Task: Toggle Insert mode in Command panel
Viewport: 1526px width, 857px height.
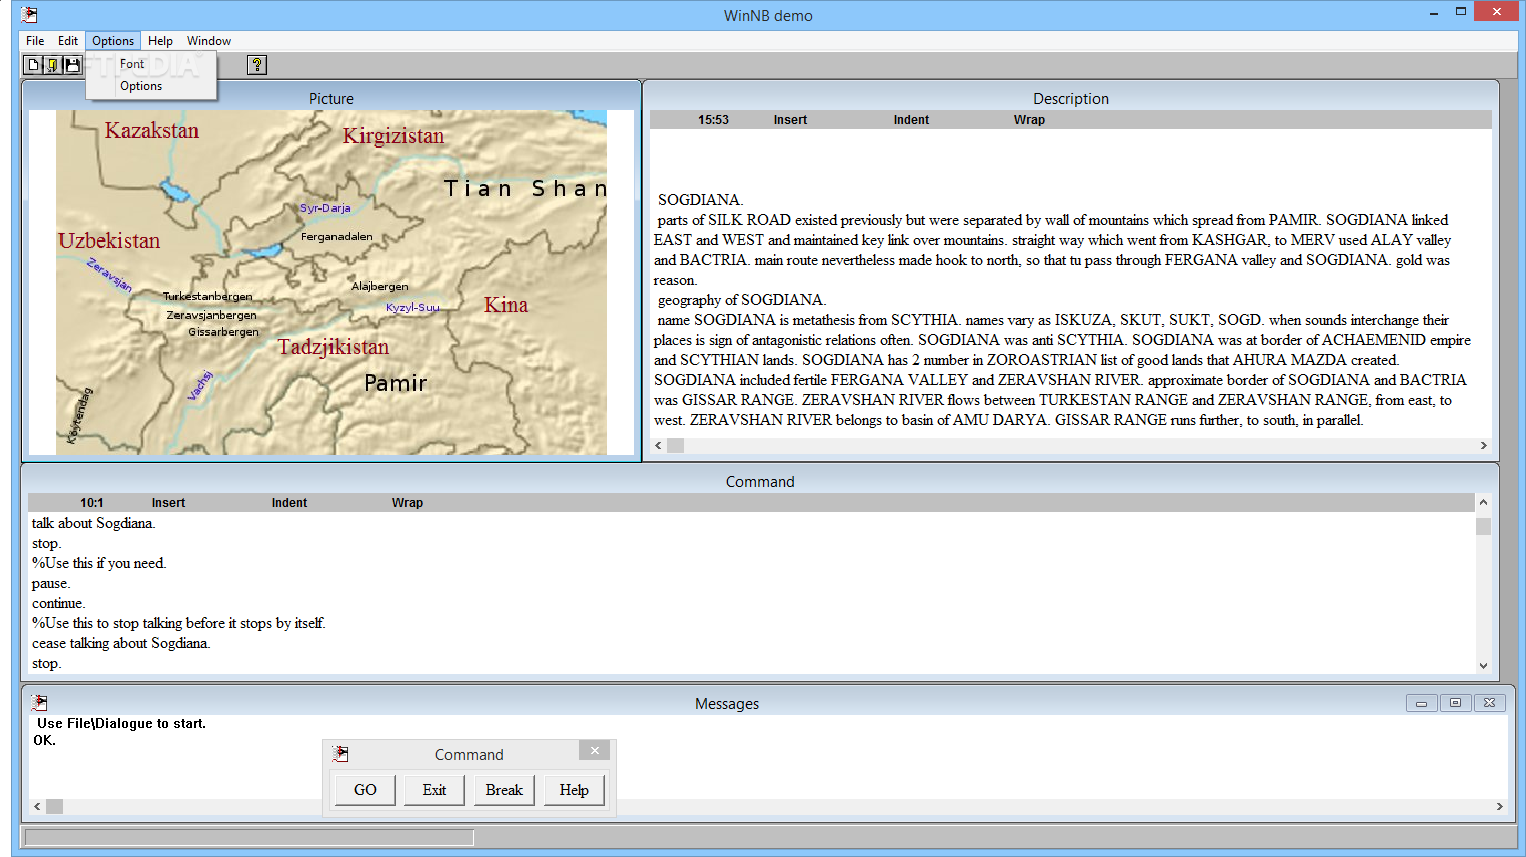Action: click(x=168, y=503)
